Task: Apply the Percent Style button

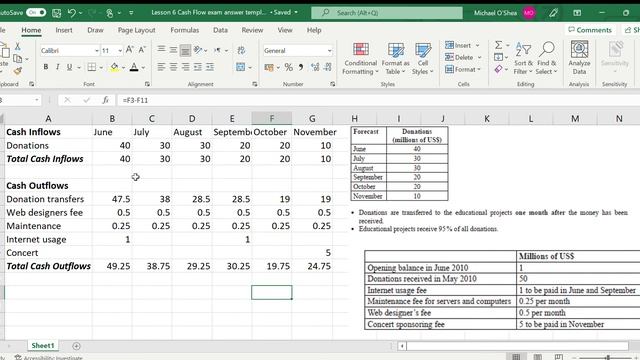Action: coord(289,67)
